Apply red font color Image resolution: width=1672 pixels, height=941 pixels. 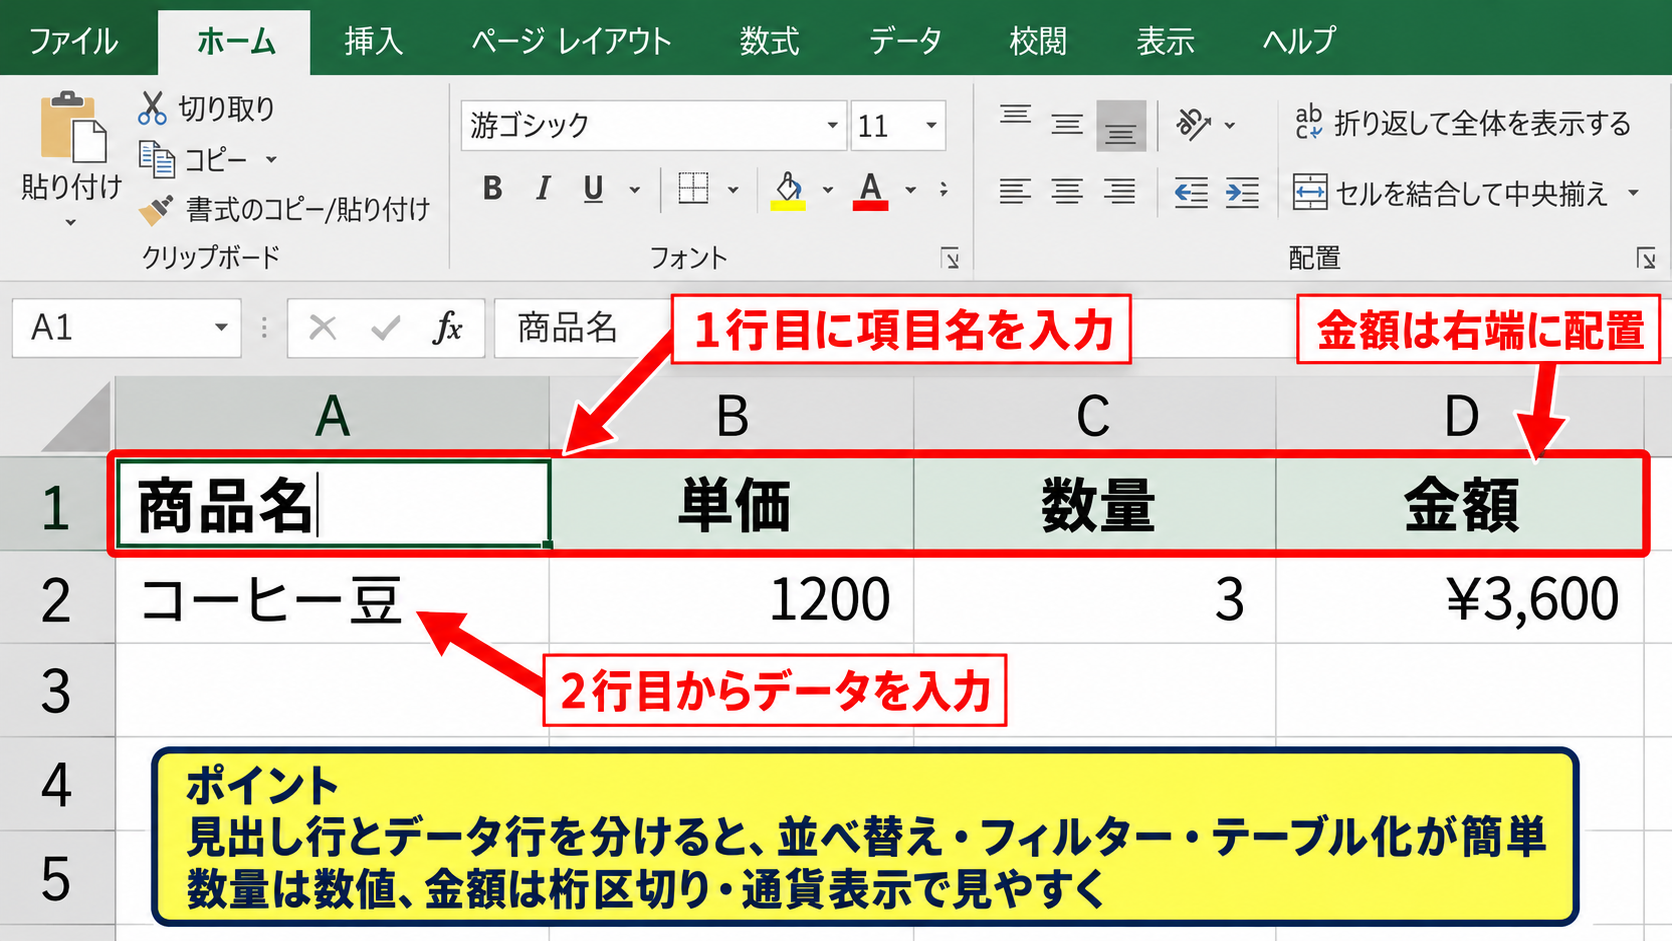click(870, 189)
